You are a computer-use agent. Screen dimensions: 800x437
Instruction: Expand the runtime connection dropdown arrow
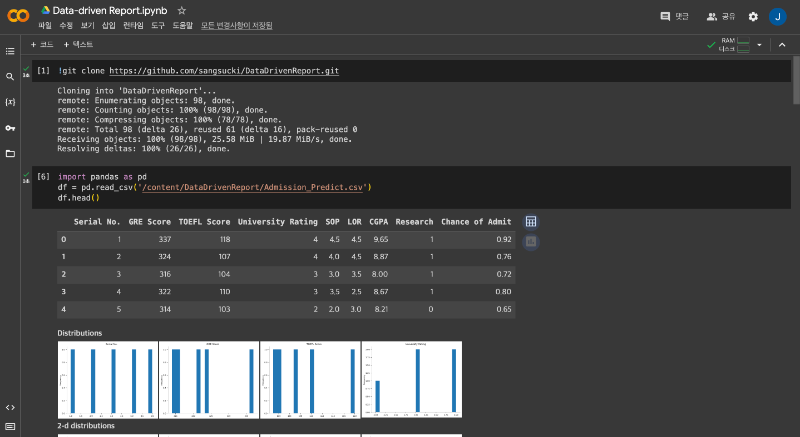click(759, 45)
